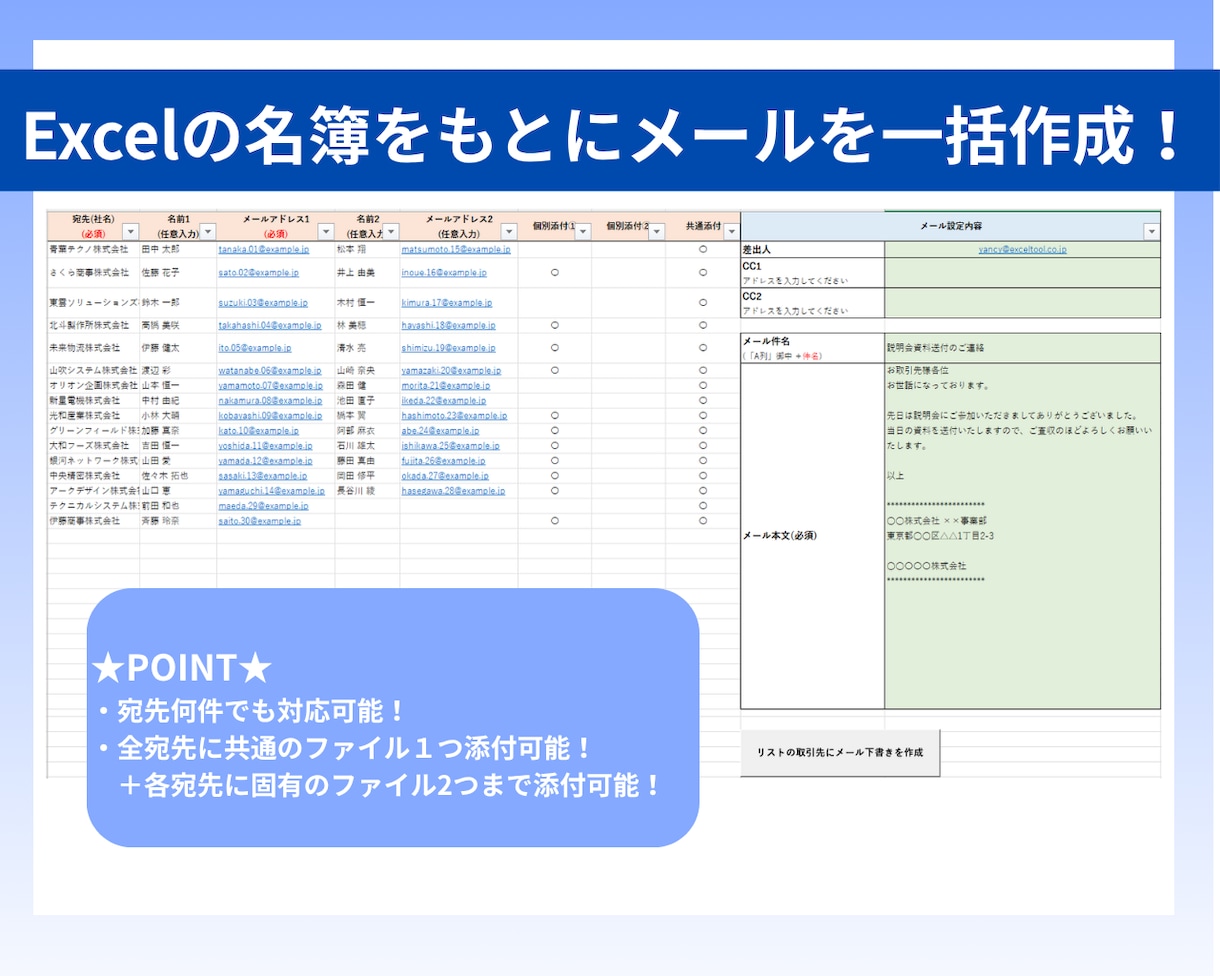Open the watanabe.06@example.jp link

(270, 370)
